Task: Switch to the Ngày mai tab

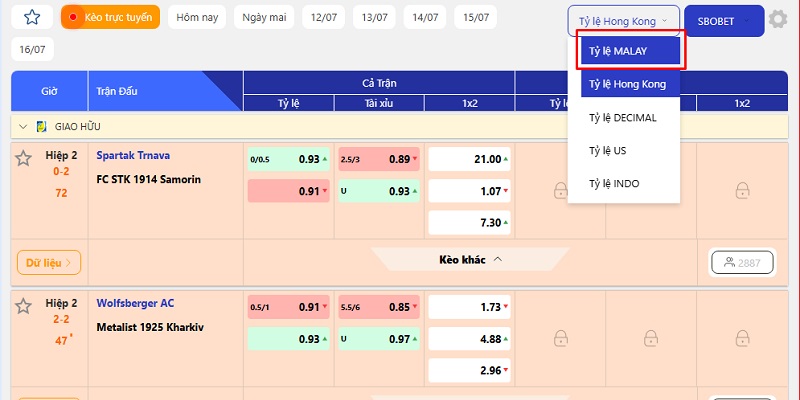Action: click(264, 17)
